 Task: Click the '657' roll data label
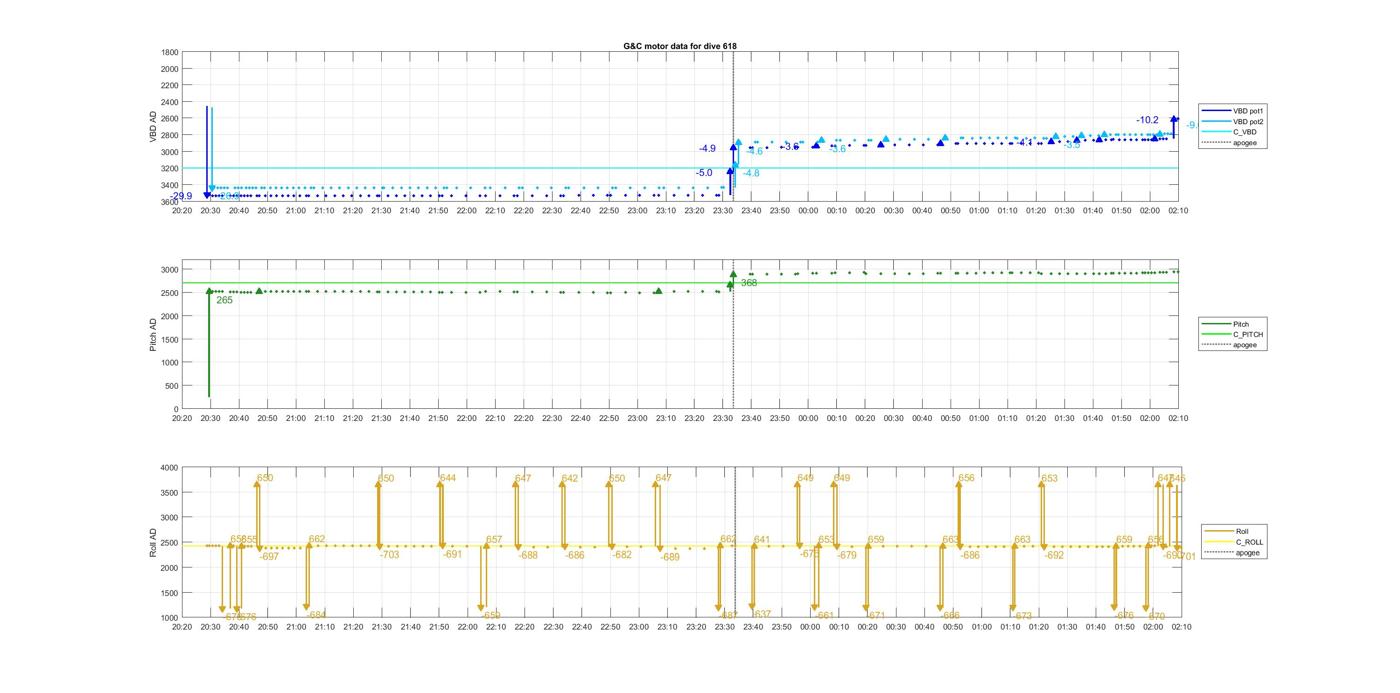494,540
